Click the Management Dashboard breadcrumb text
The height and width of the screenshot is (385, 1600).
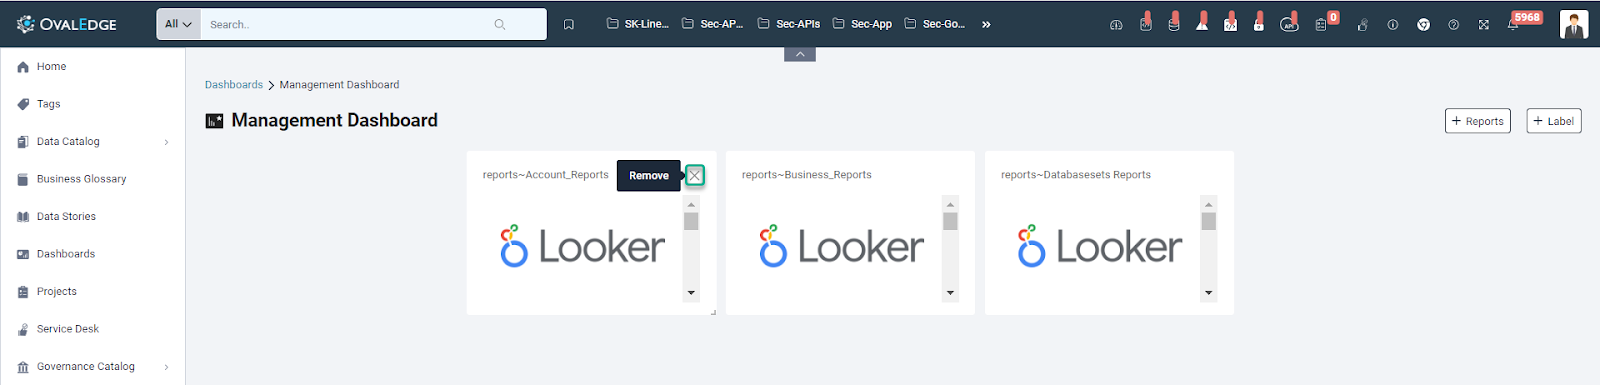(x=339, y=85)
